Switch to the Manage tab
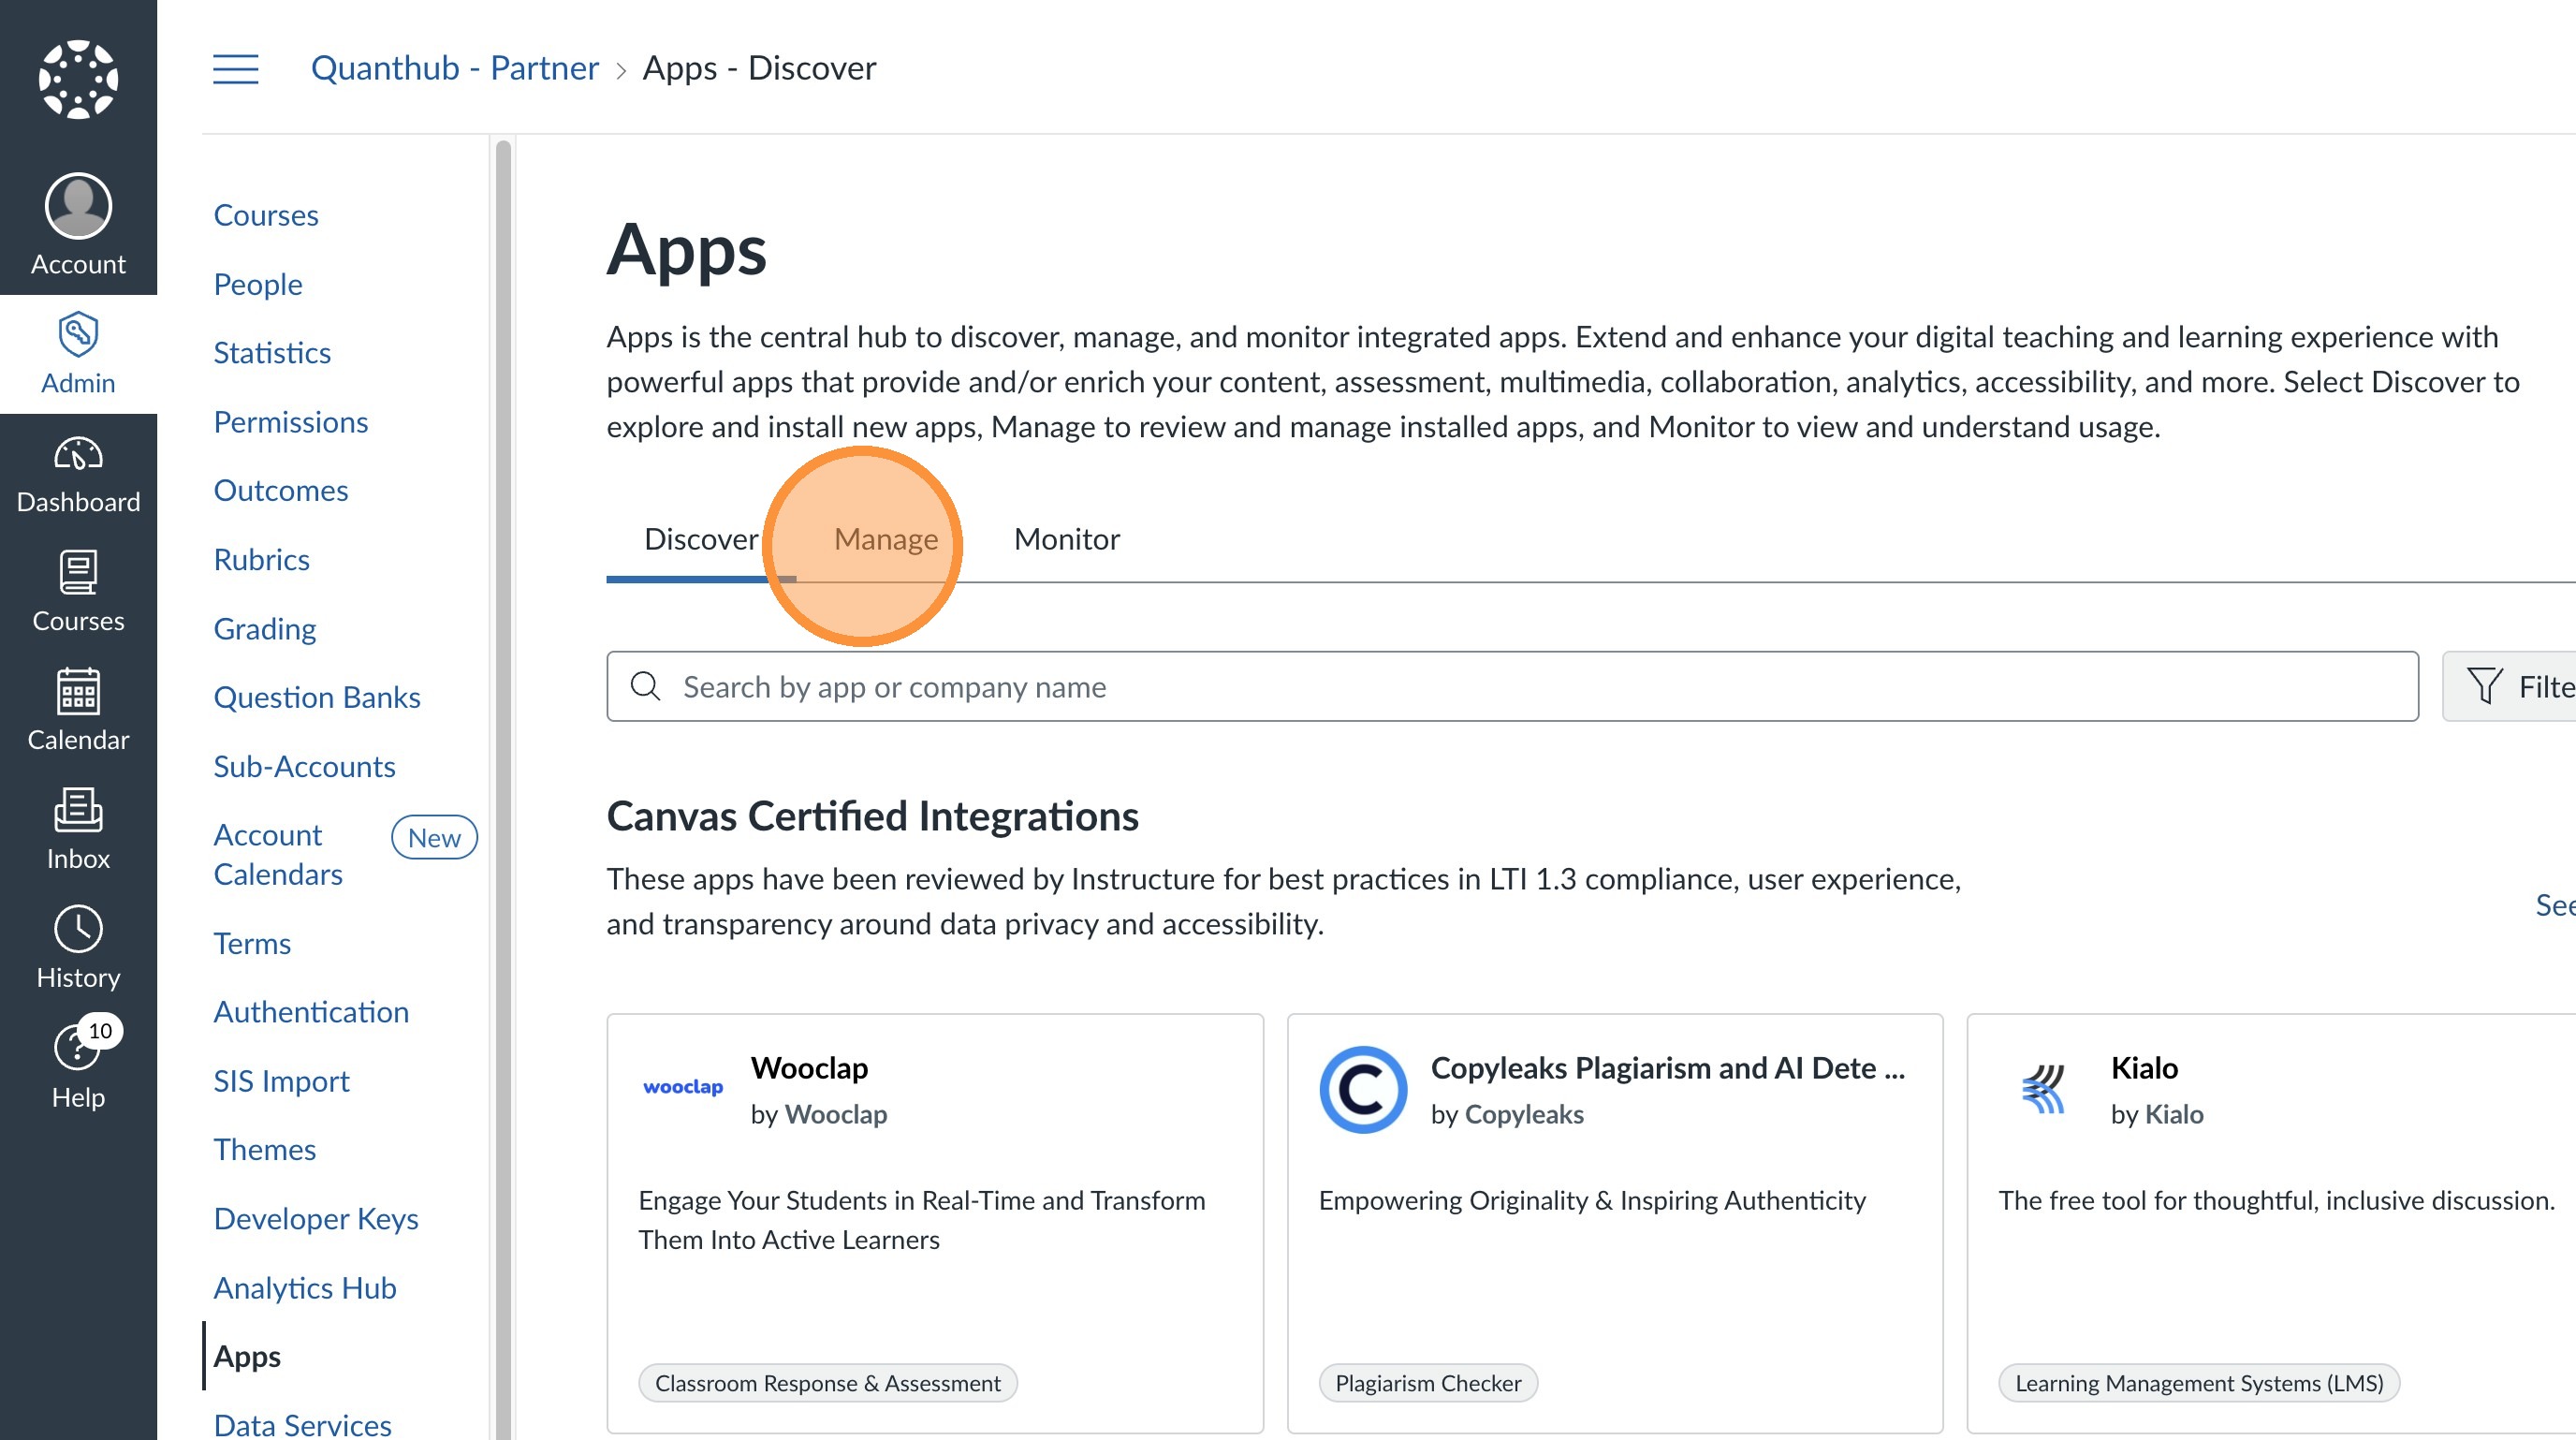Screen dimensions: 2576x1440 (x=885, y=539)
